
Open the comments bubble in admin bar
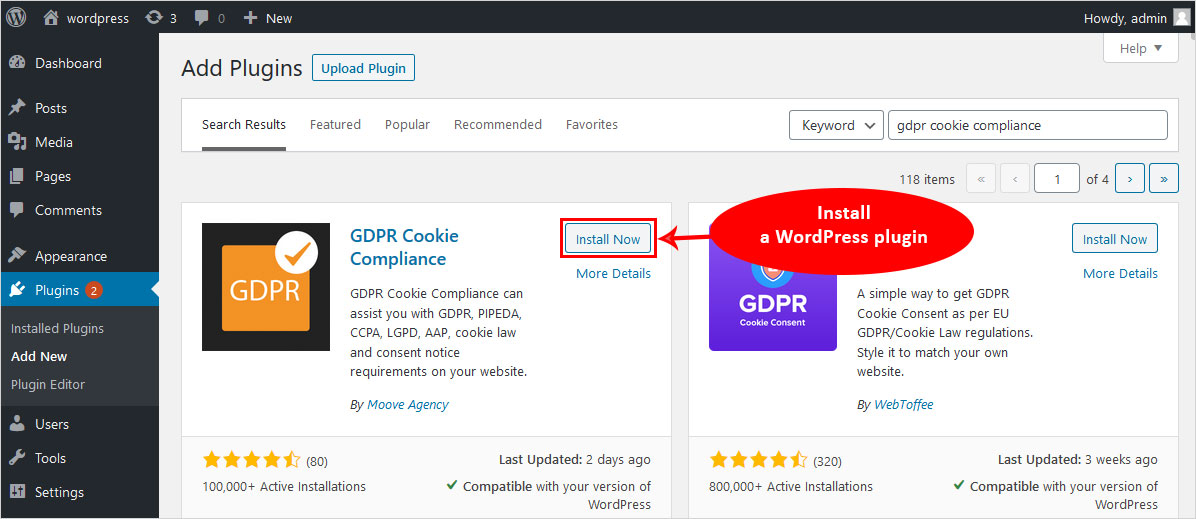tap(203, 18)
